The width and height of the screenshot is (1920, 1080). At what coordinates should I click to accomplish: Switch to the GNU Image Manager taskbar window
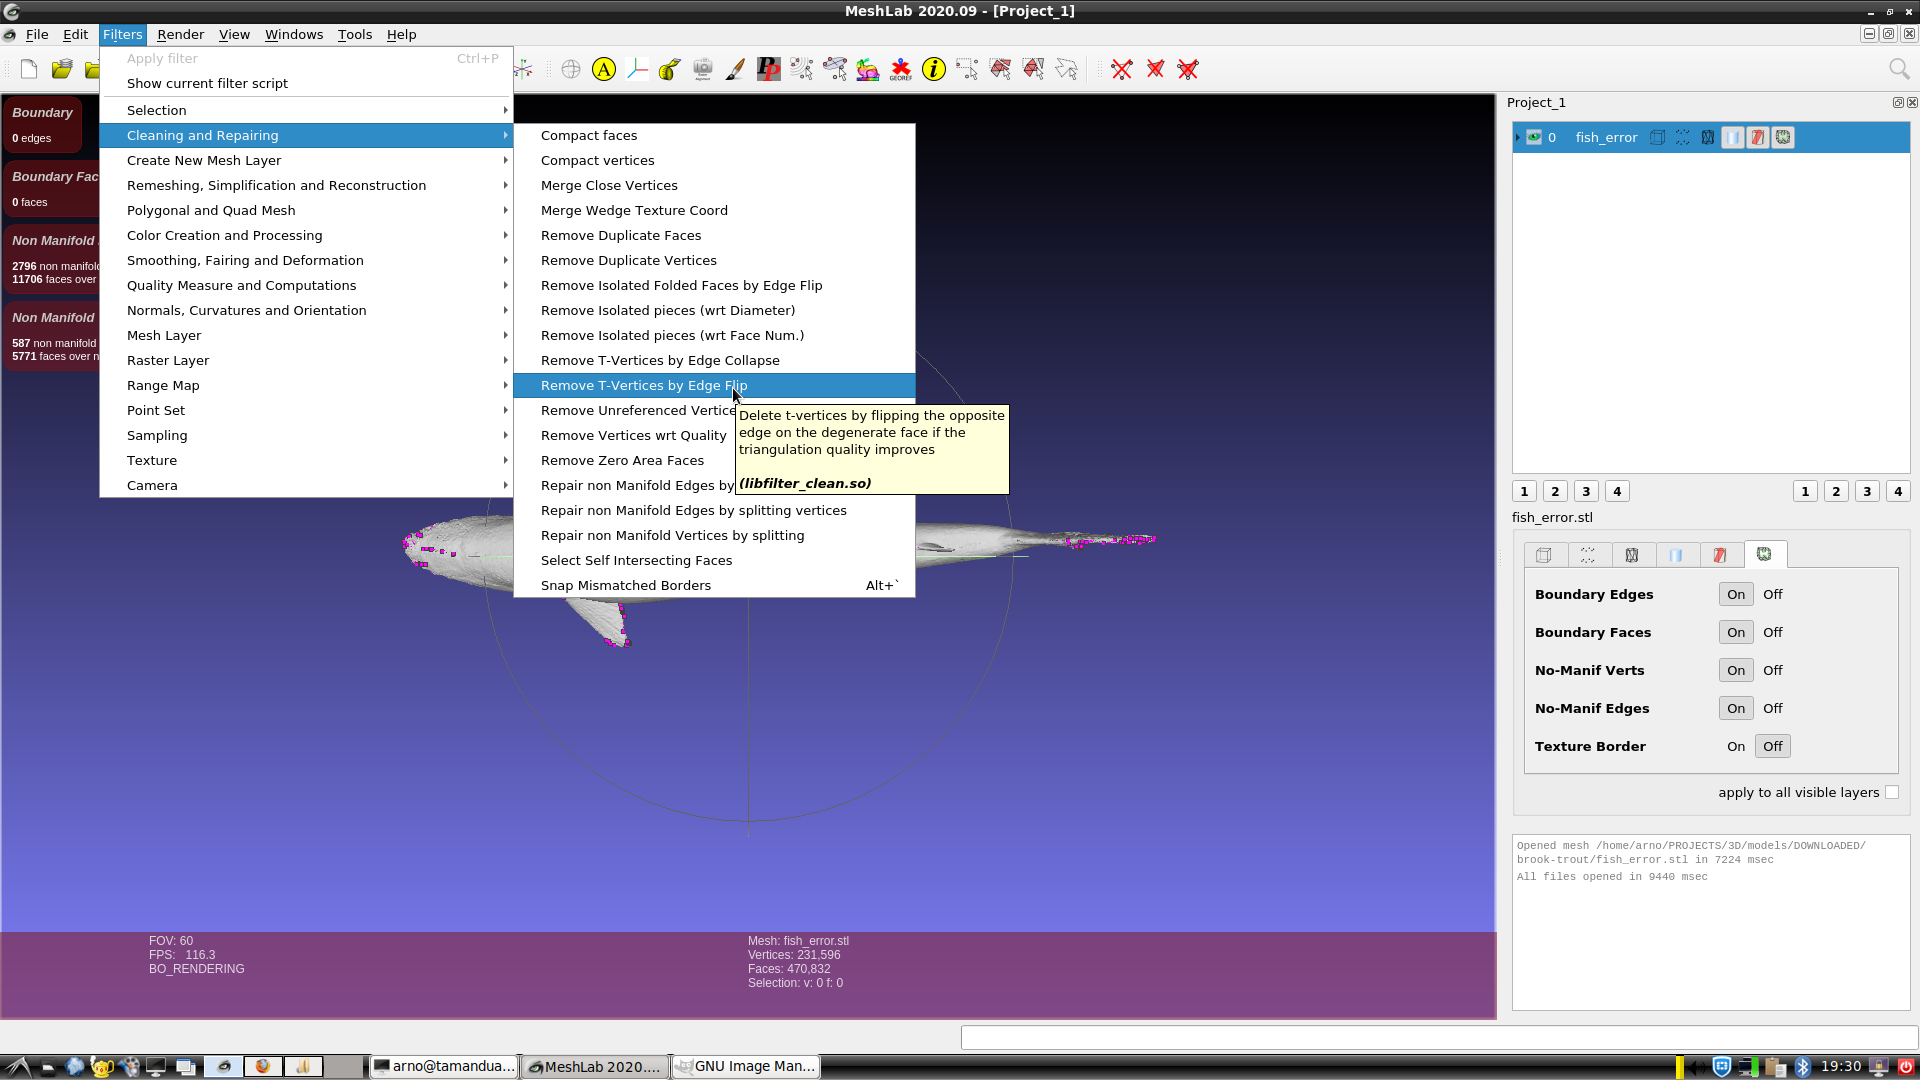pyautogui.click(x=745, y=1066)
